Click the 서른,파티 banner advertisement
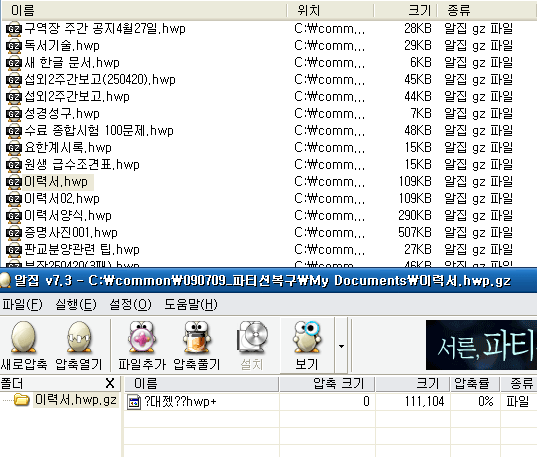 (481, 345)
